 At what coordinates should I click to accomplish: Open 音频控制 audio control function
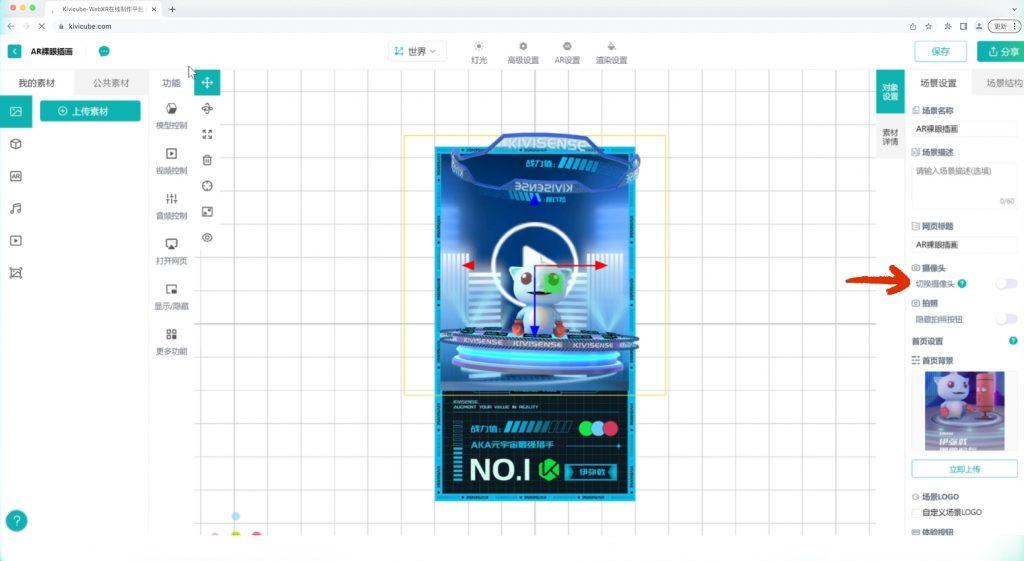pos(171,205)
